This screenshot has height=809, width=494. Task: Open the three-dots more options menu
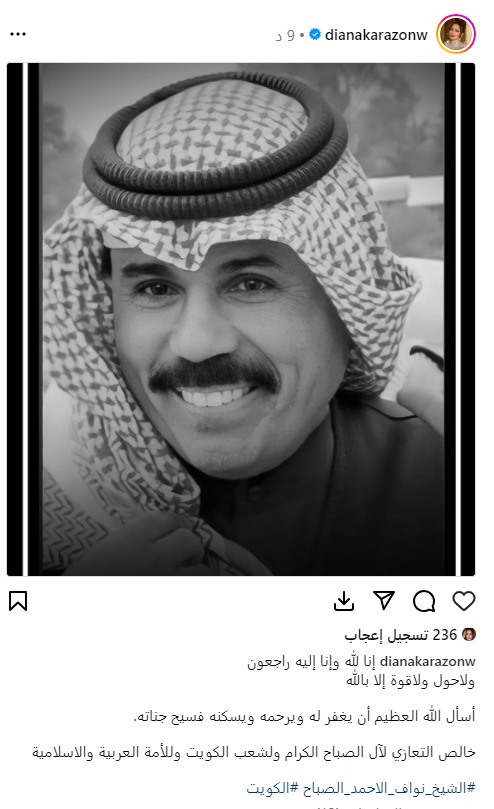[18, 35]
